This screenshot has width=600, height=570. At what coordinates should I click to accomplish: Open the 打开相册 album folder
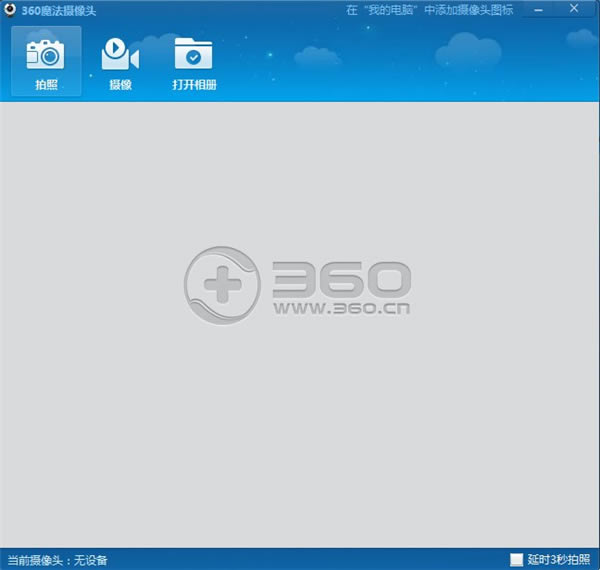tap(194, 64)
